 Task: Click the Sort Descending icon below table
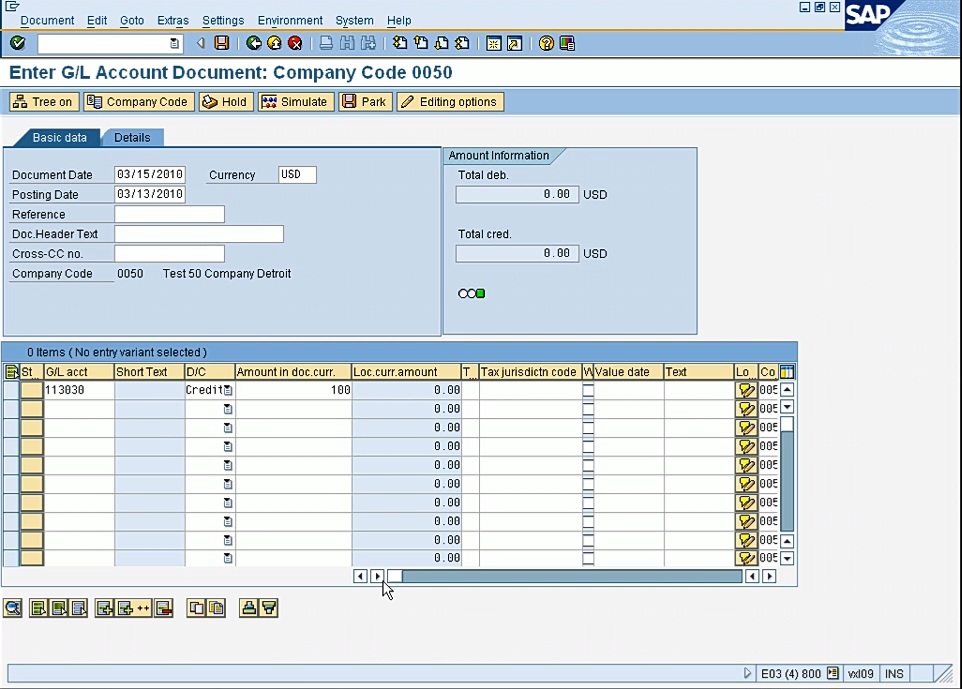(x=269, y=608)
